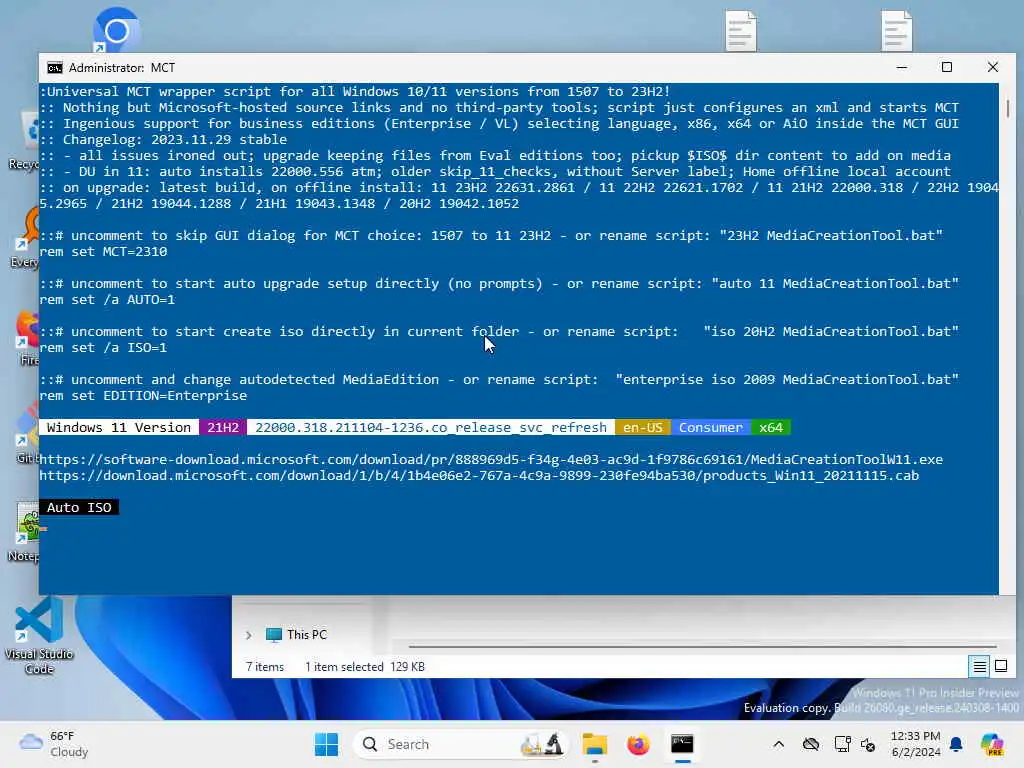Launch Firefox from the taskbar
The width and height of the screenshot is (1024, 768).
point(638,744)
